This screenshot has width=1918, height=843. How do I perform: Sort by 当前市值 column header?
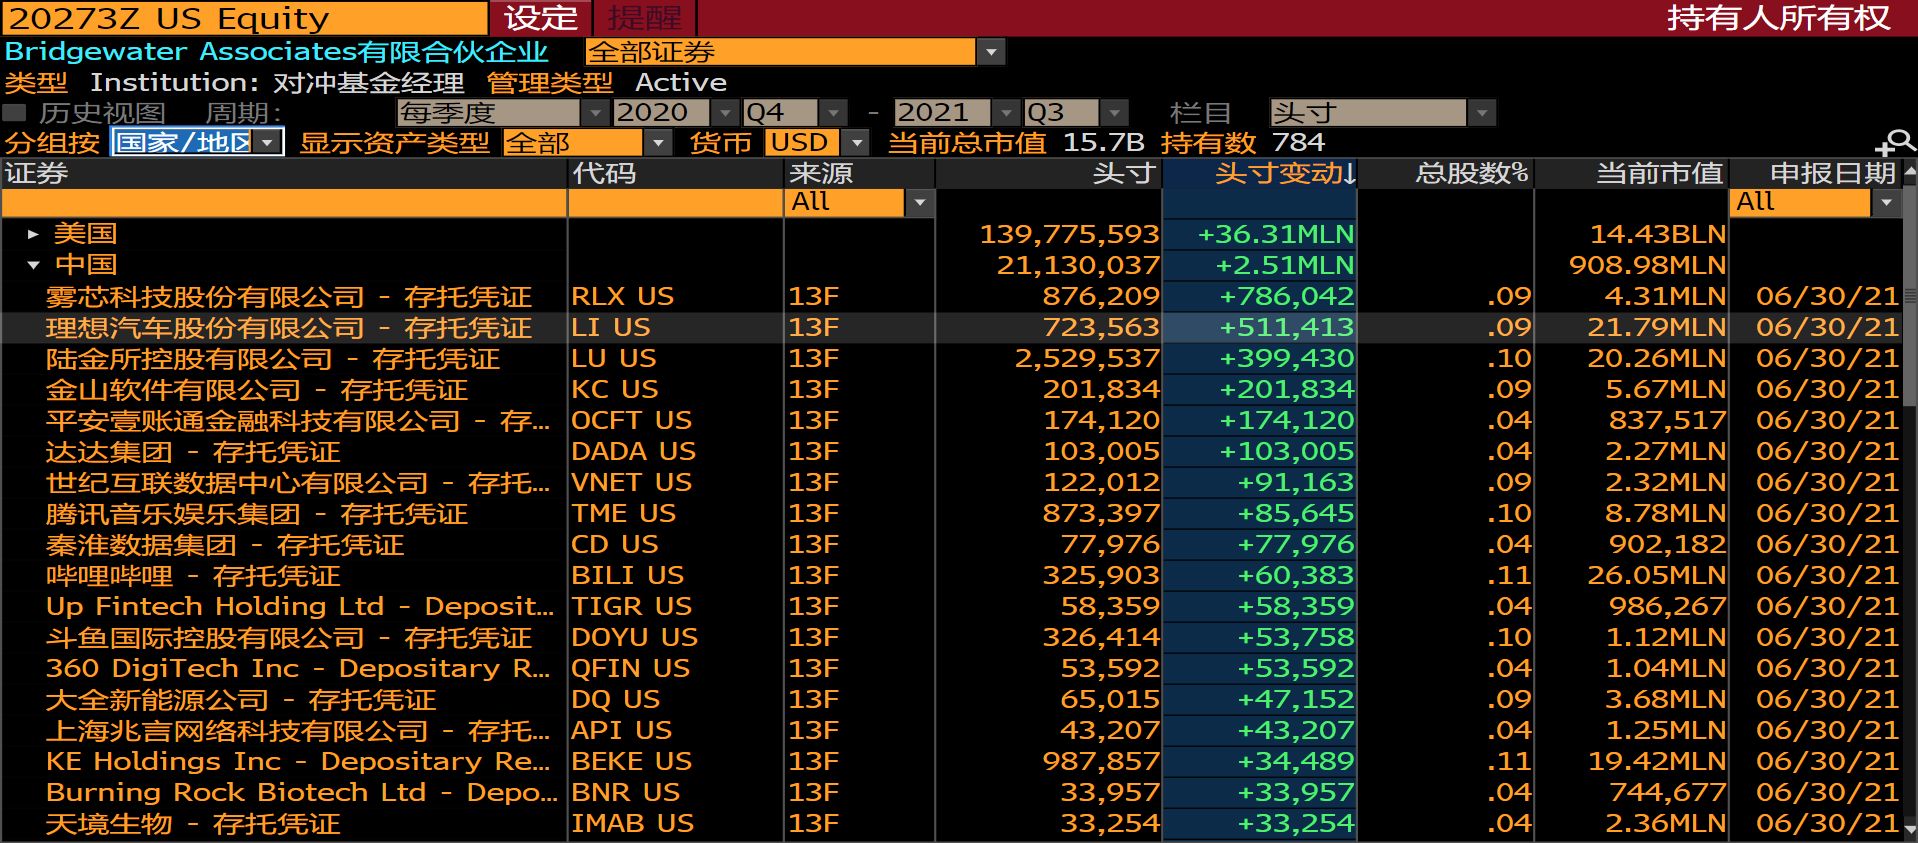(x=1631, y=173)
